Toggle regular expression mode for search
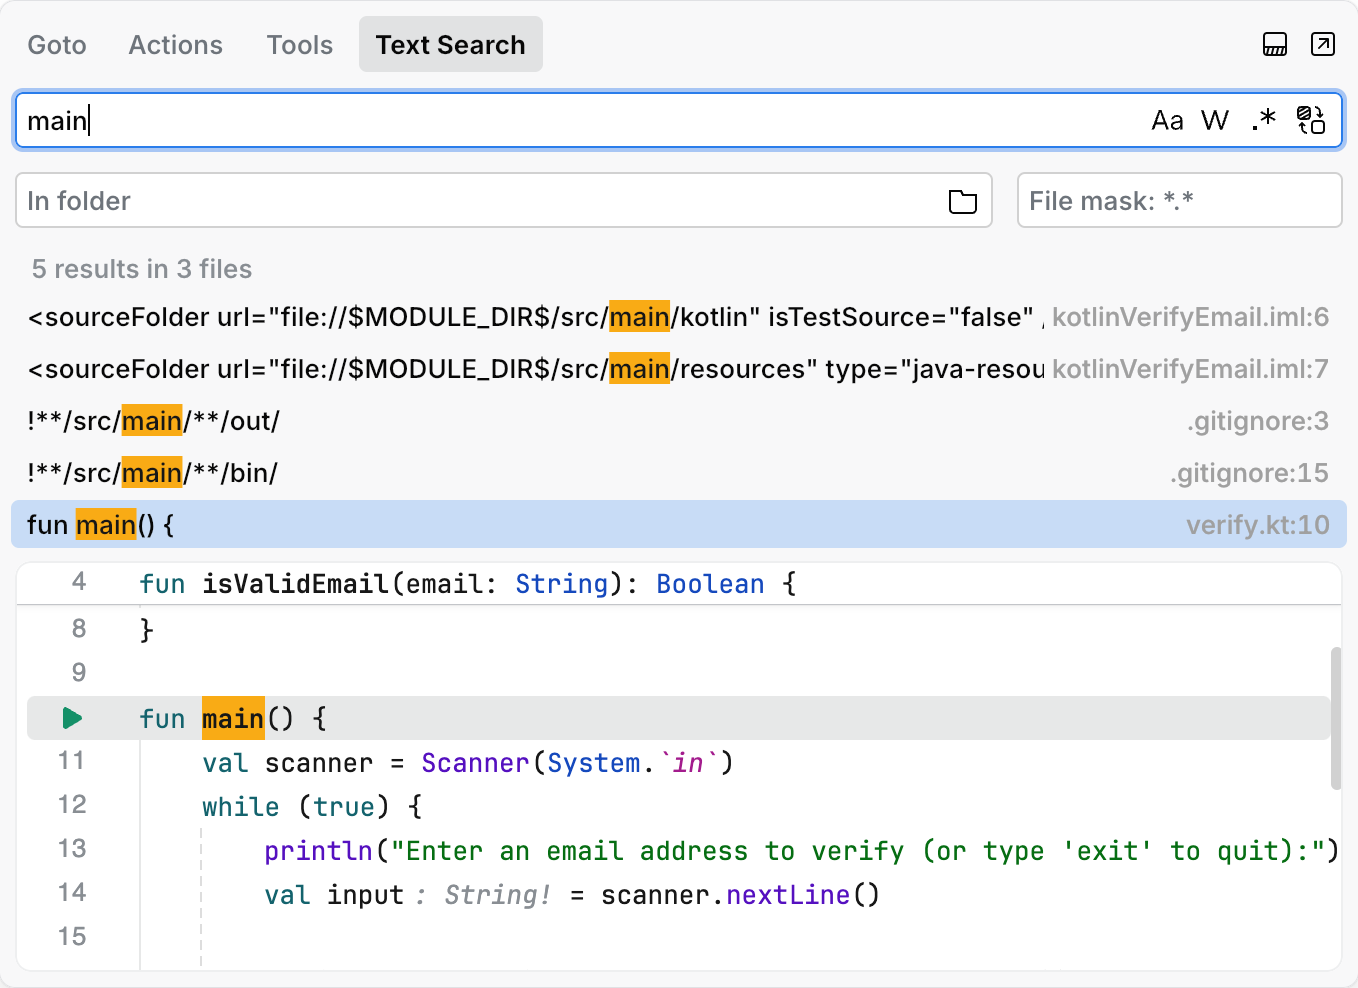 point(1262,120)
